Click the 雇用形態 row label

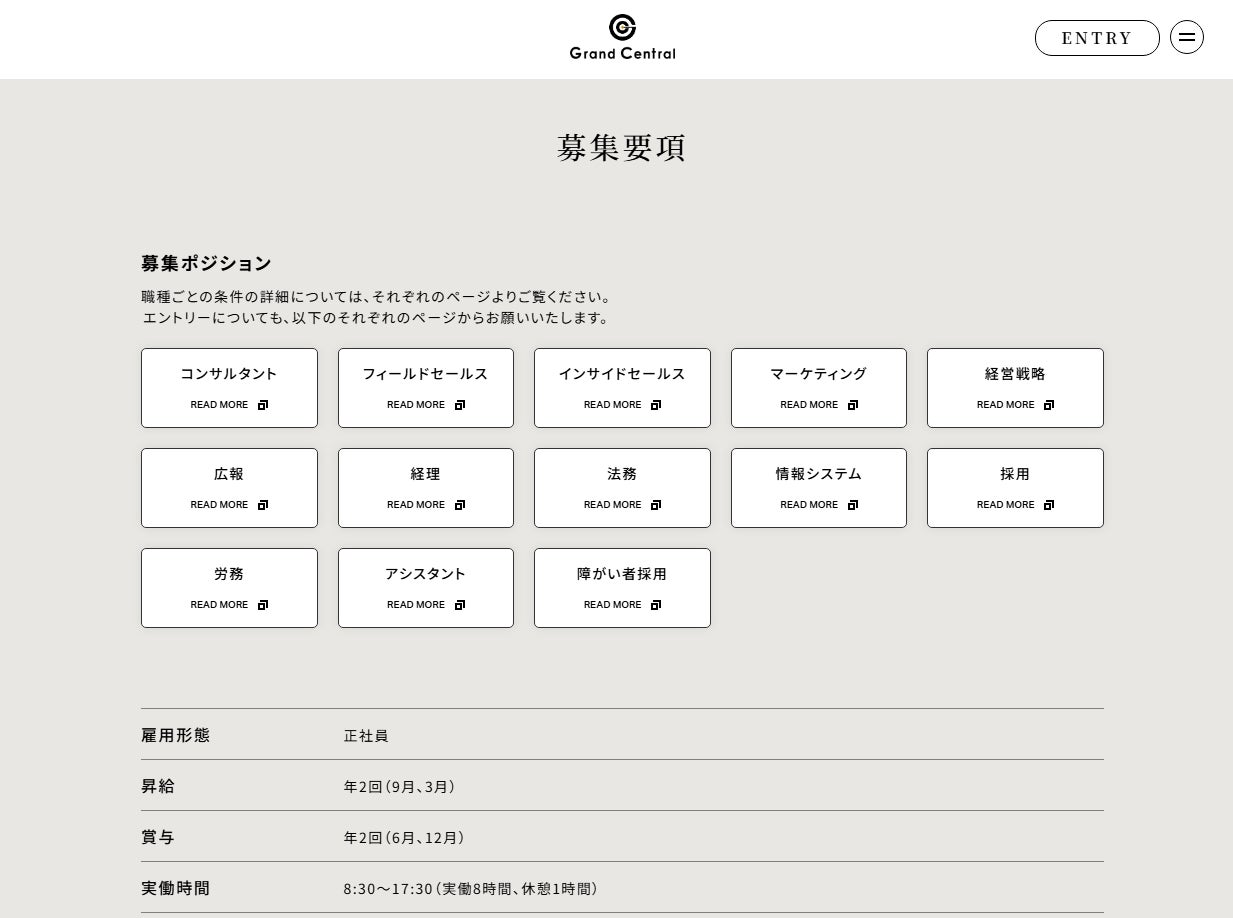click(175, 735)
